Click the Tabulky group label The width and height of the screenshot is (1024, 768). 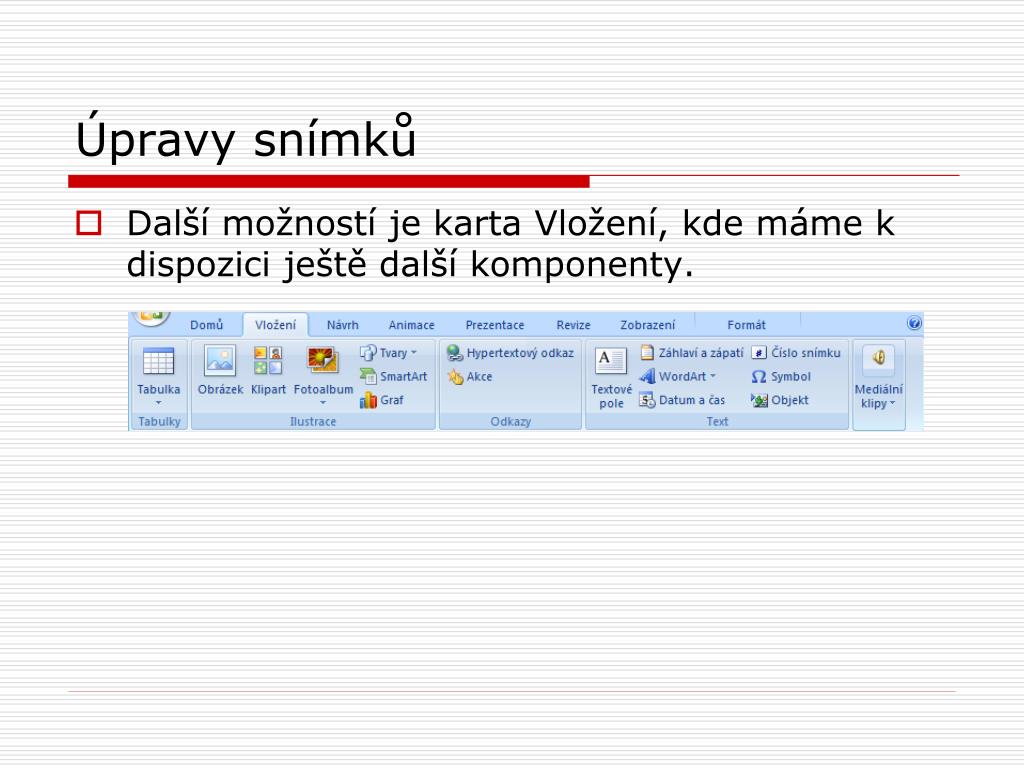pos(159,421)
